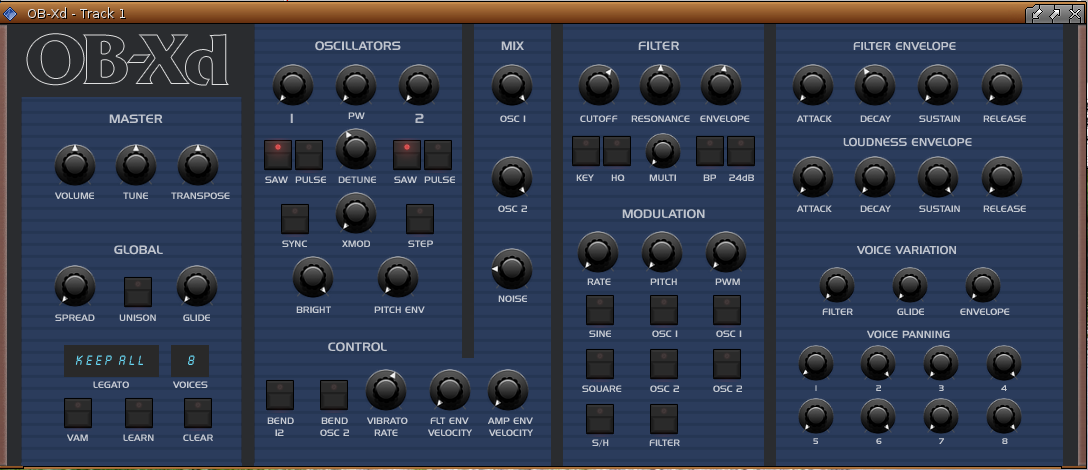Click the Filter Envelope ATTACK knob
The image size is (1088, 470).
point(813,85)
